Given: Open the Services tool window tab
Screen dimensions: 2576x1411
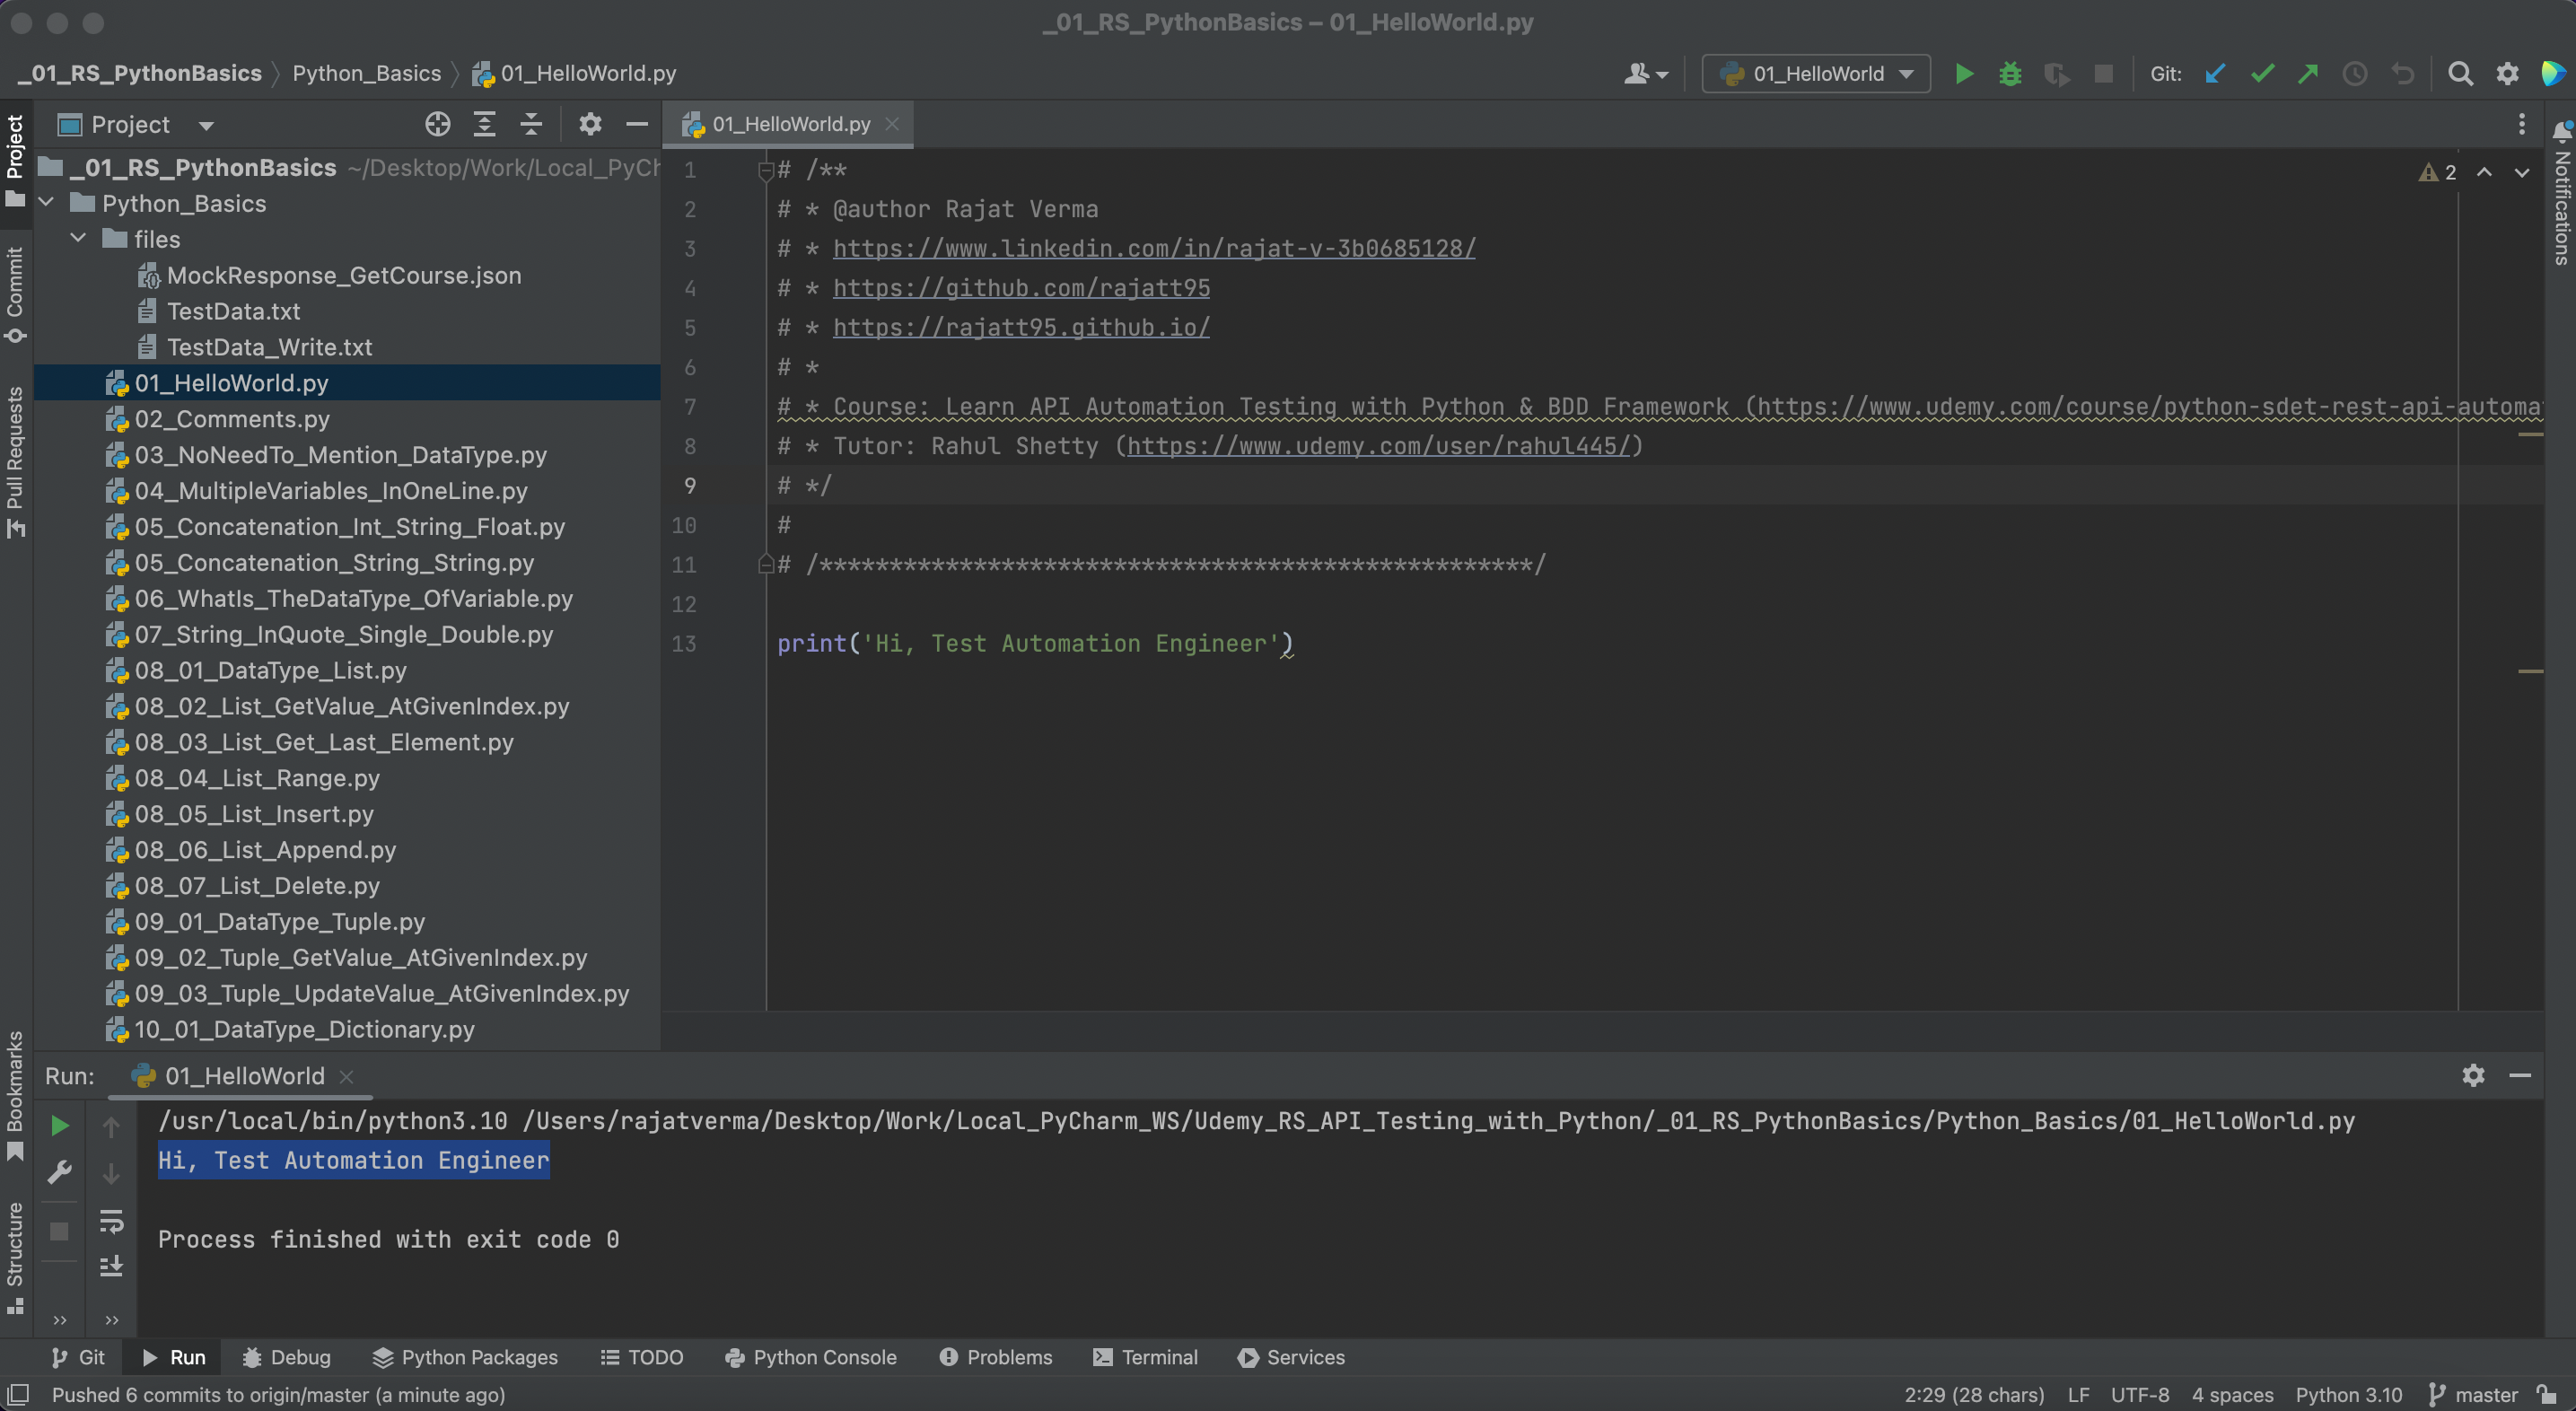Looking at the screenshot, I should pos(1291,1356).
